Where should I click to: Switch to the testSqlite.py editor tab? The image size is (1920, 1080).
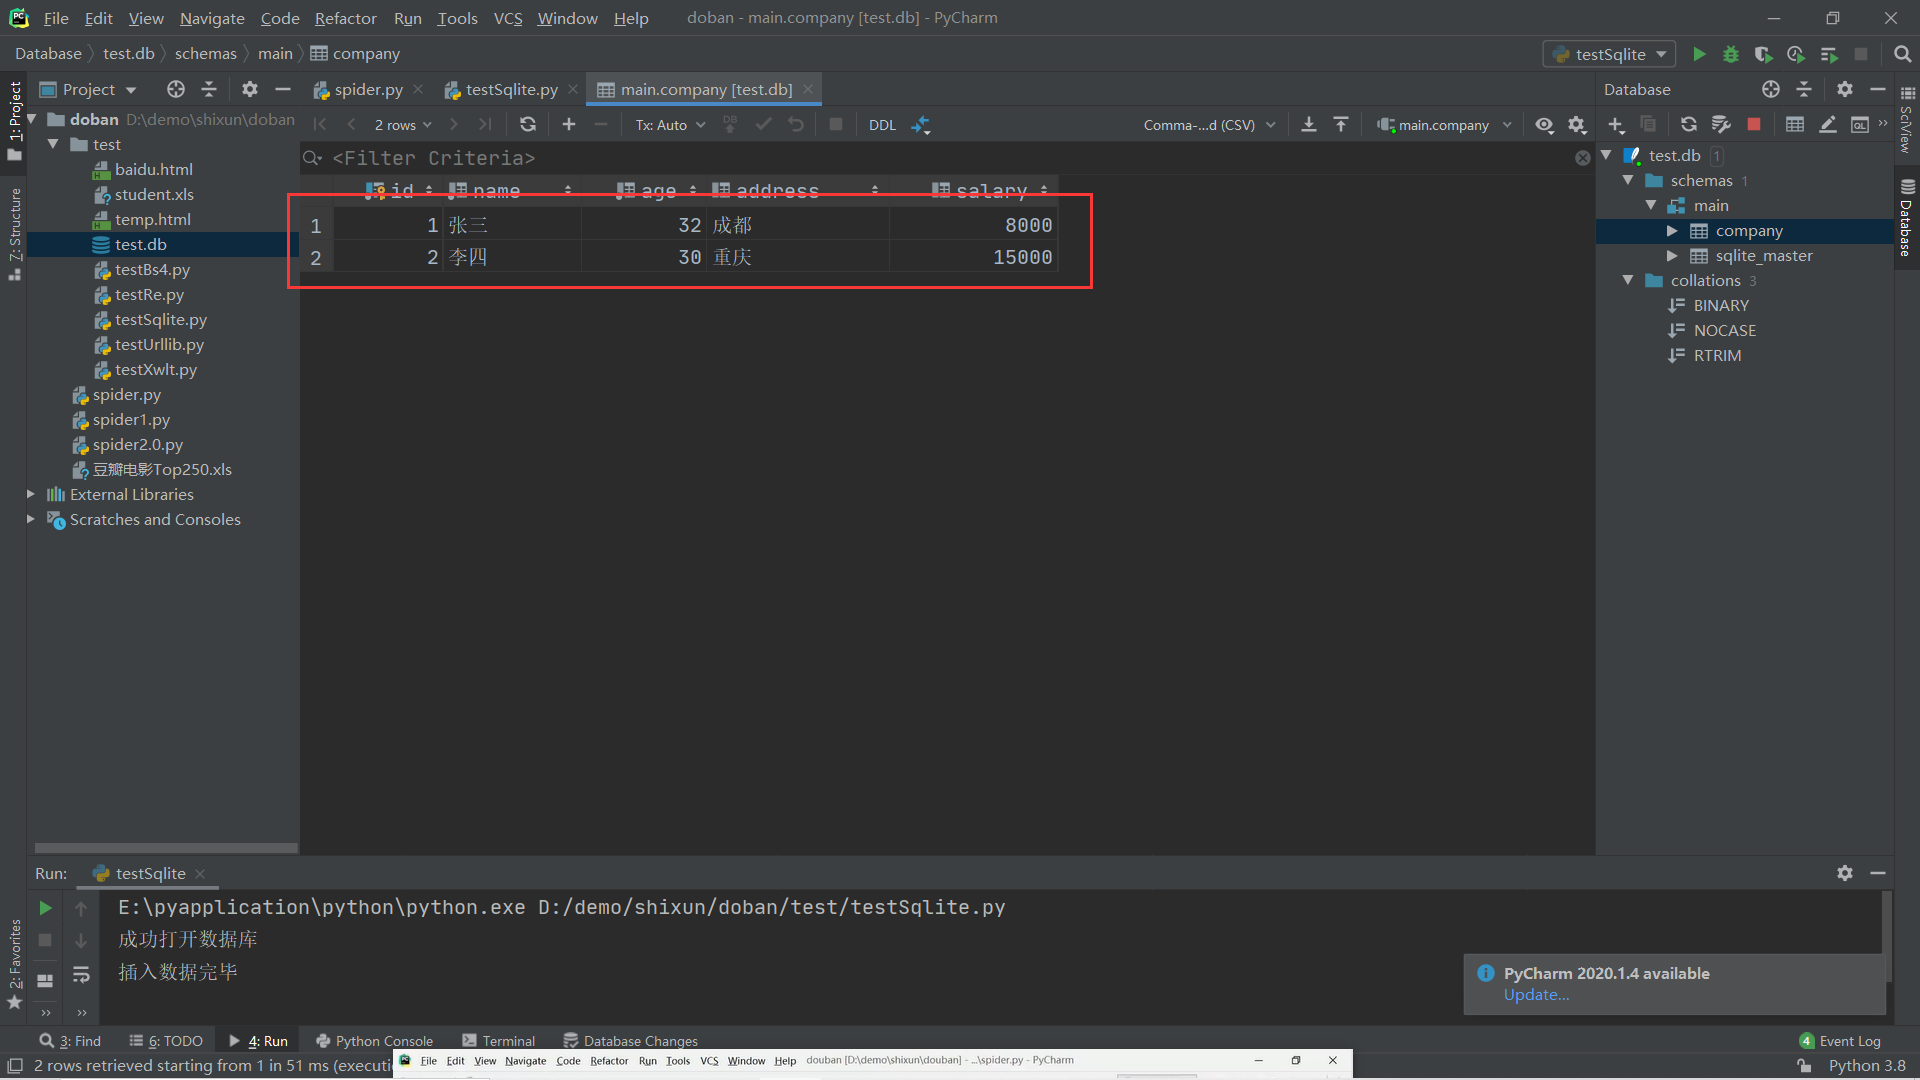[x=511, y=89]
